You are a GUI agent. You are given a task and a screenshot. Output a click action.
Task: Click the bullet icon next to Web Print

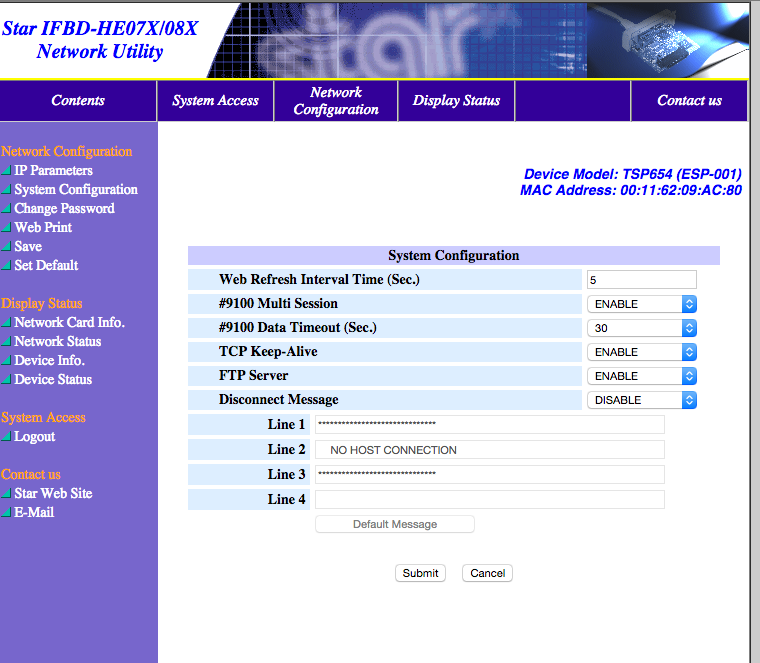click(6, 228)
